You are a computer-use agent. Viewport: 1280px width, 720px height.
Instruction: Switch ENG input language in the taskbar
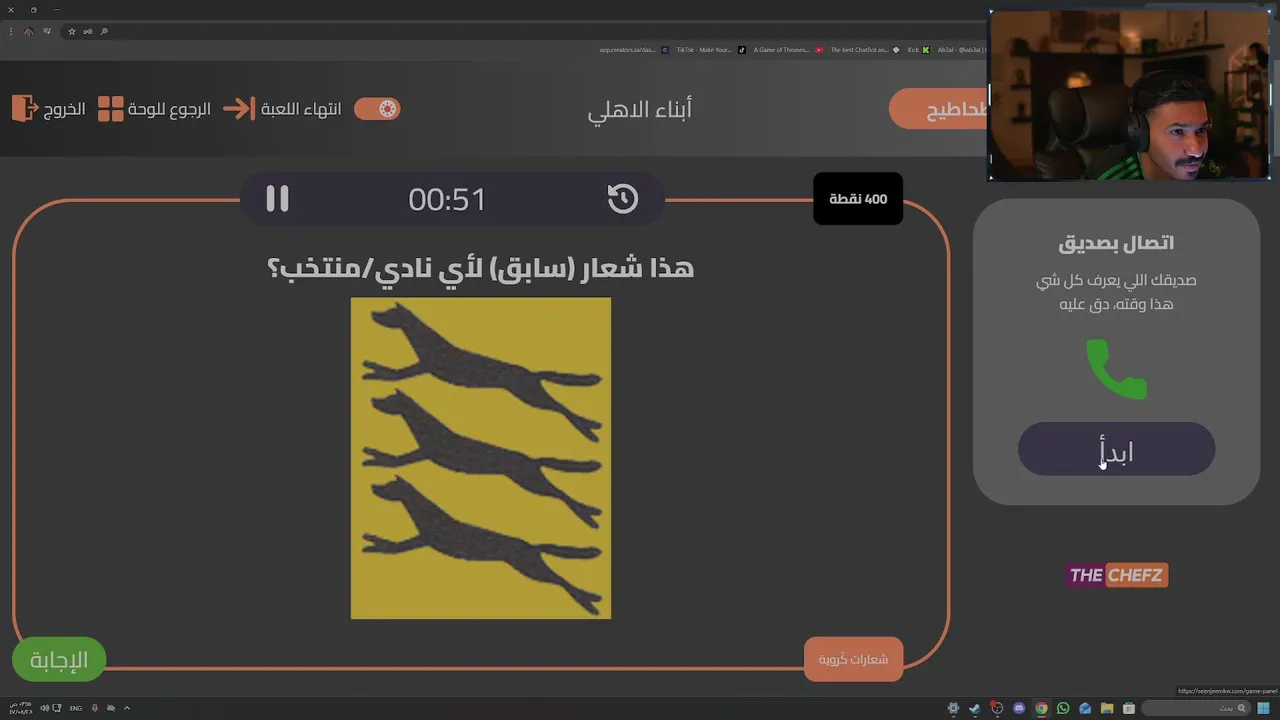pos(76,708)
